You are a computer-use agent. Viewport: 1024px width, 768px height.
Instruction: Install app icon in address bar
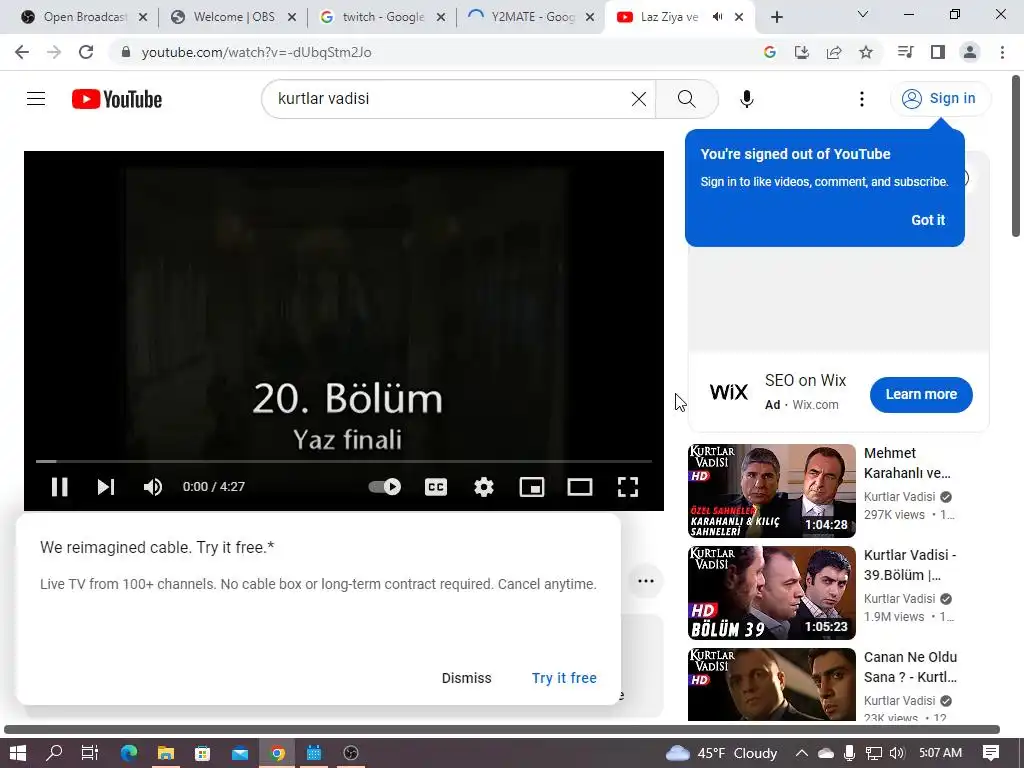[801, 52]
